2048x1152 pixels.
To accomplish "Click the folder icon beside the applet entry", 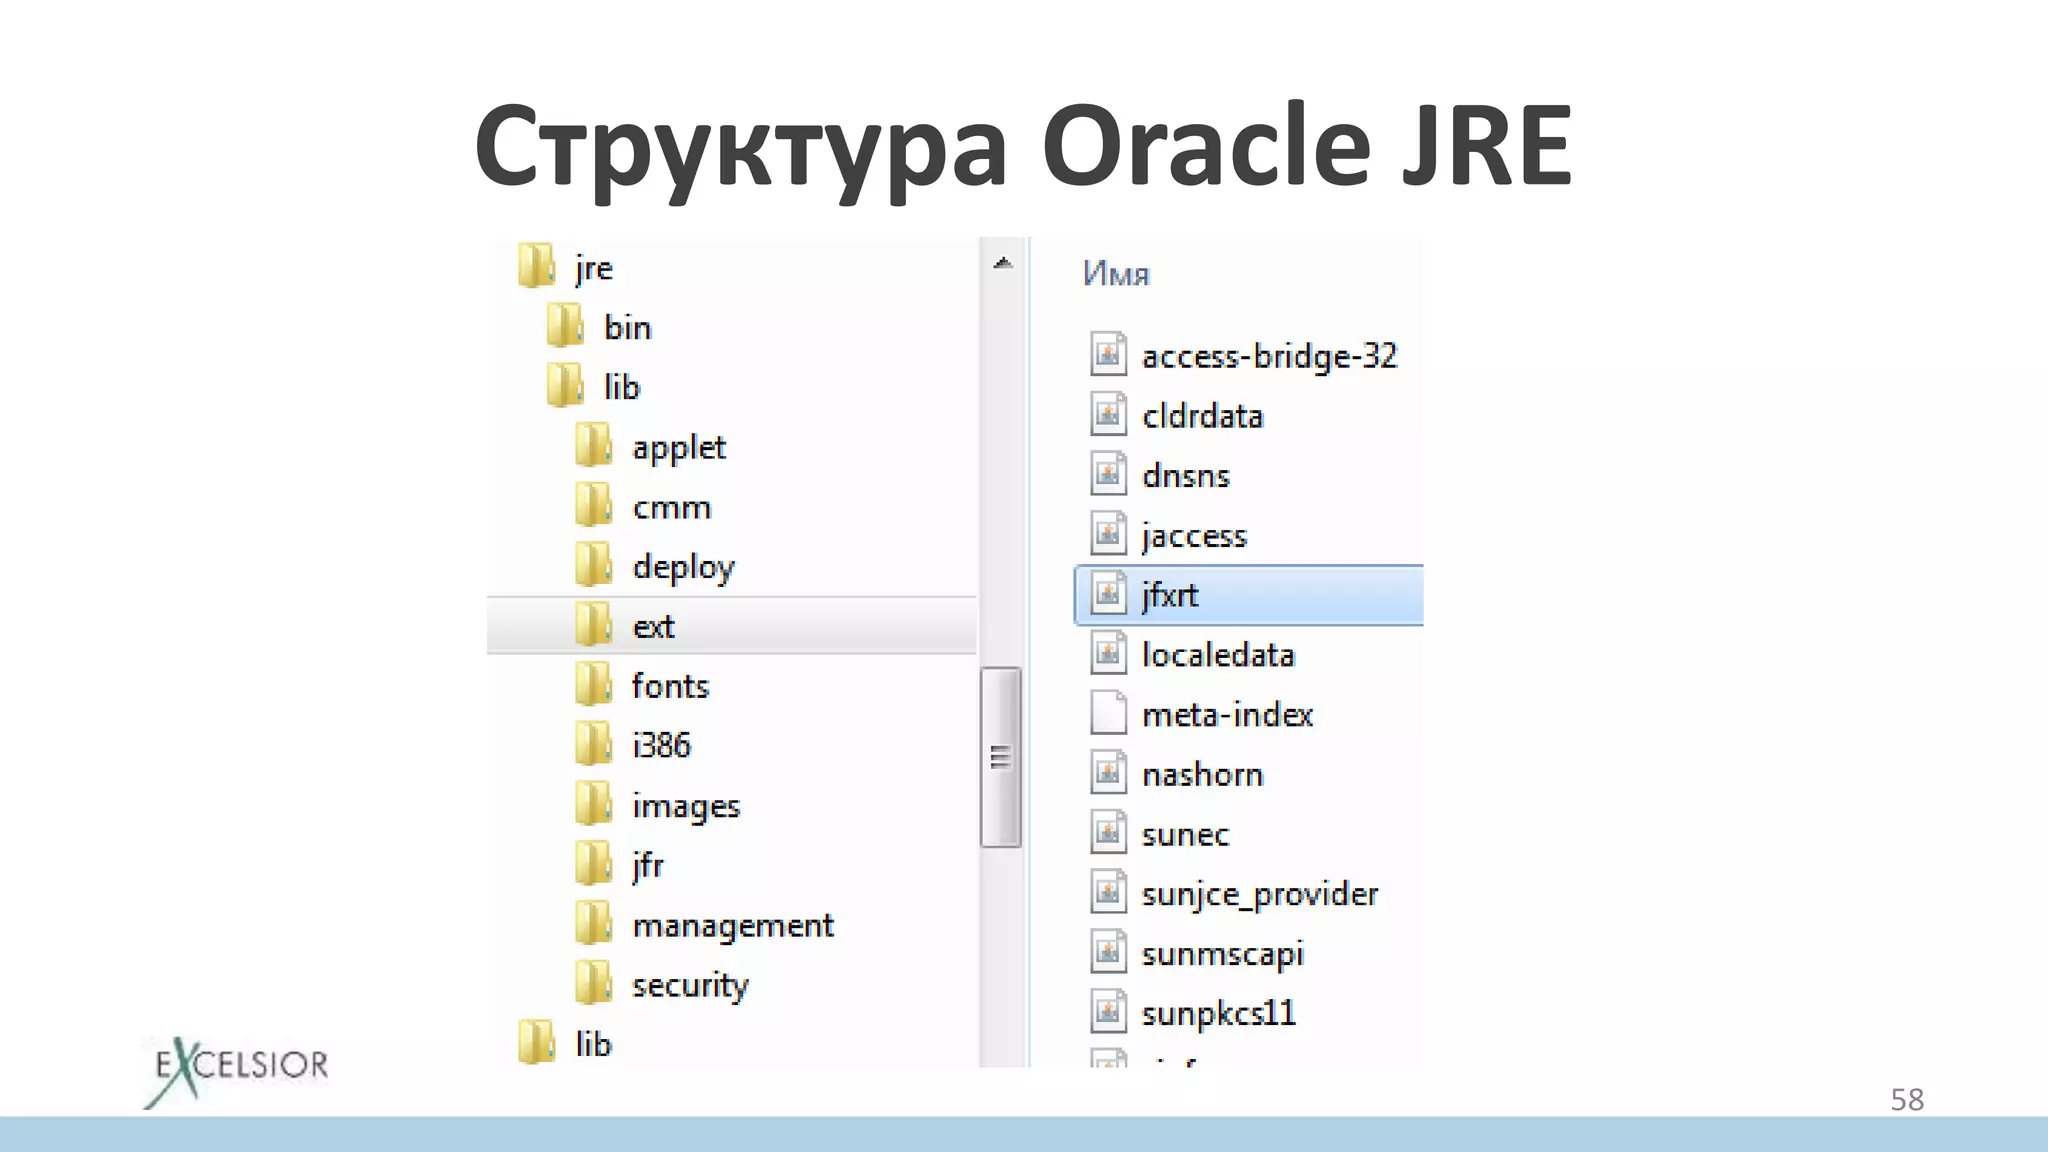I will (x=594, y=445).
